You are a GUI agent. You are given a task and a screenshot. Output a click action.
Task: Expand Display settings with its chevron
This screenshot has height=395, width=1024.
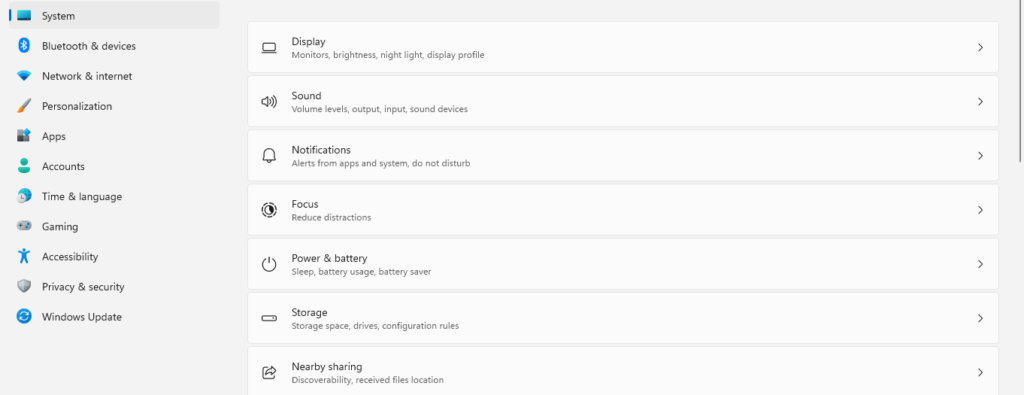980,48
